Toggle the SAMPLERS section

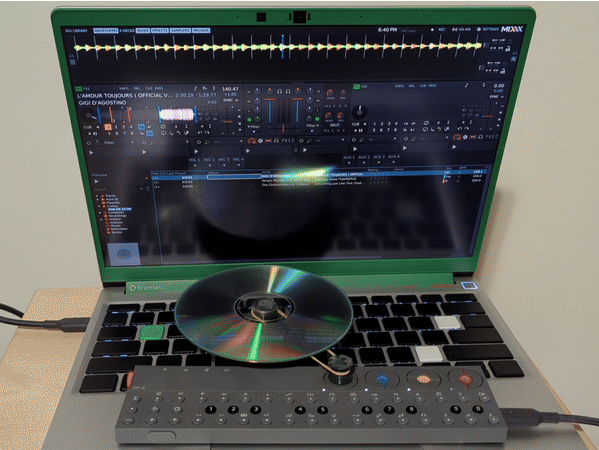180,31
